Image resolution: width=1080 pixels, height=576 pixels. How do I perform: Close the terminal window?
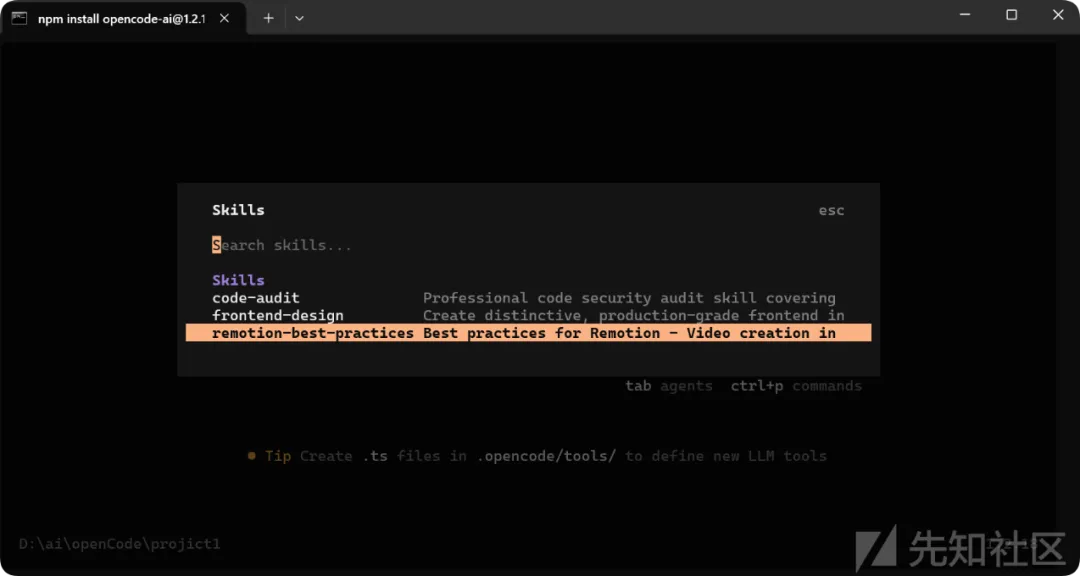[x=1058, y=15]
